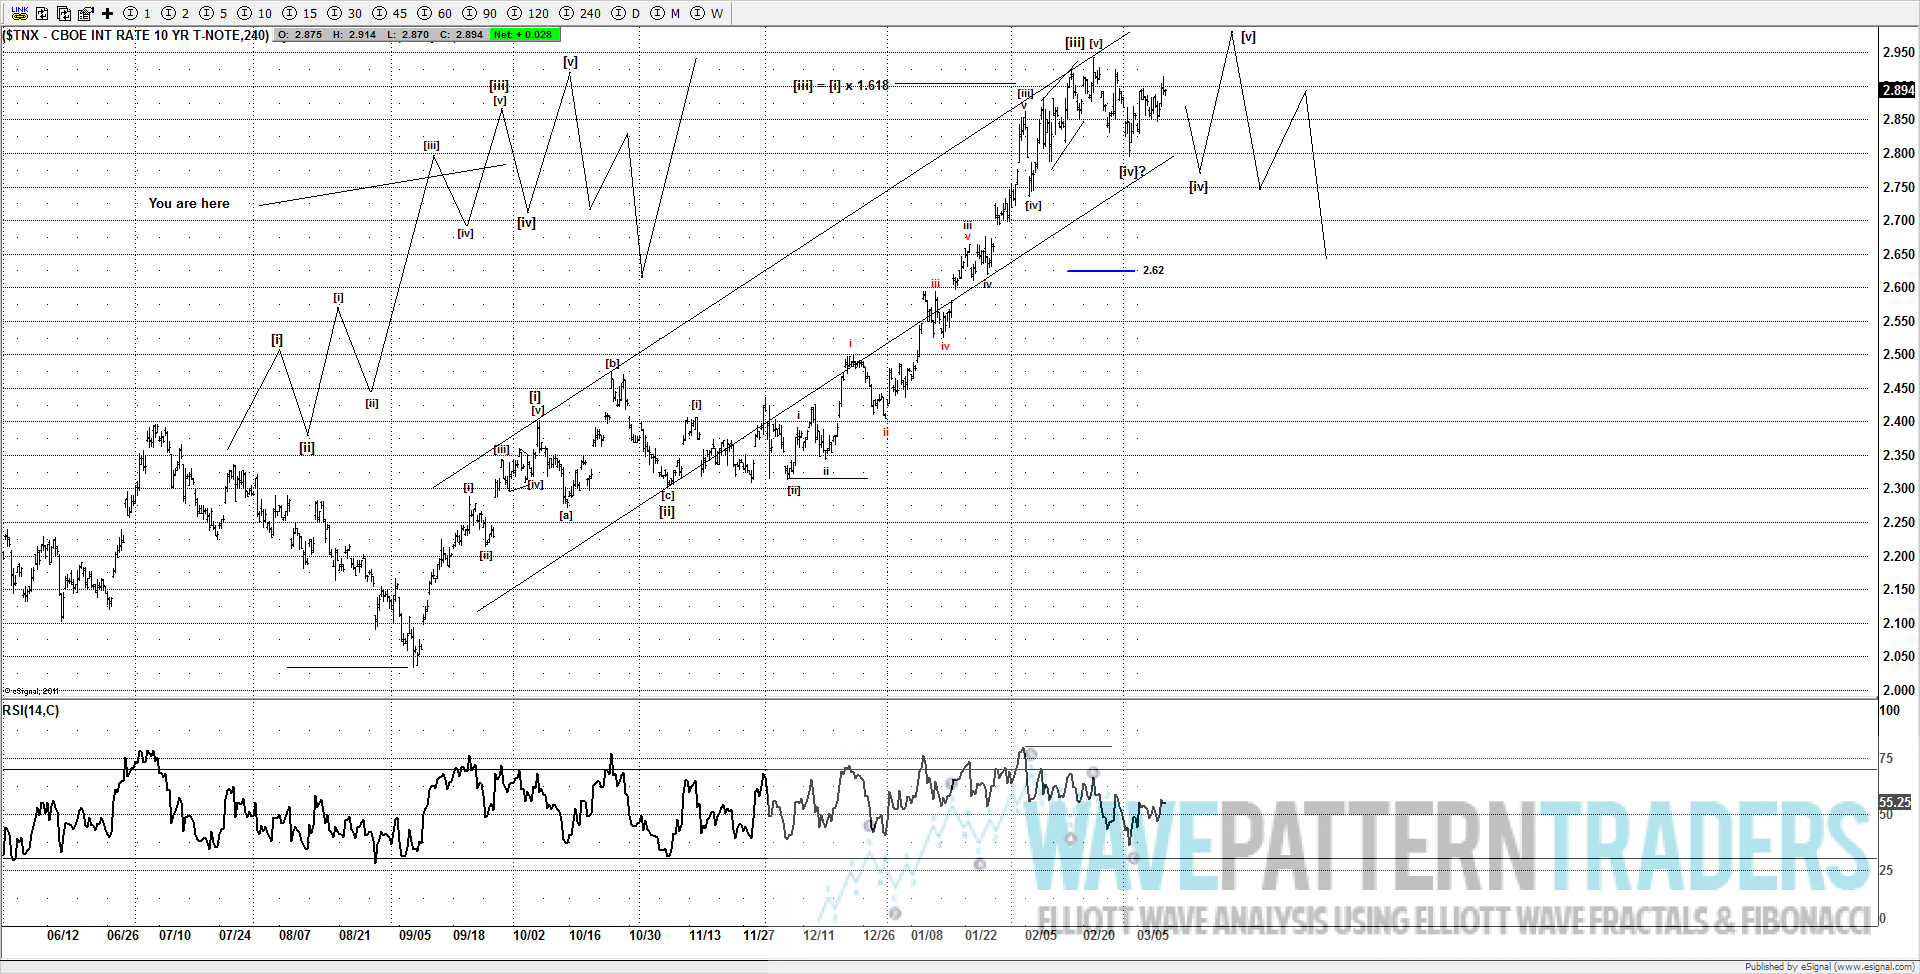
Task: Click the single-page arrows icon beside Link
Action: point(42,13)
